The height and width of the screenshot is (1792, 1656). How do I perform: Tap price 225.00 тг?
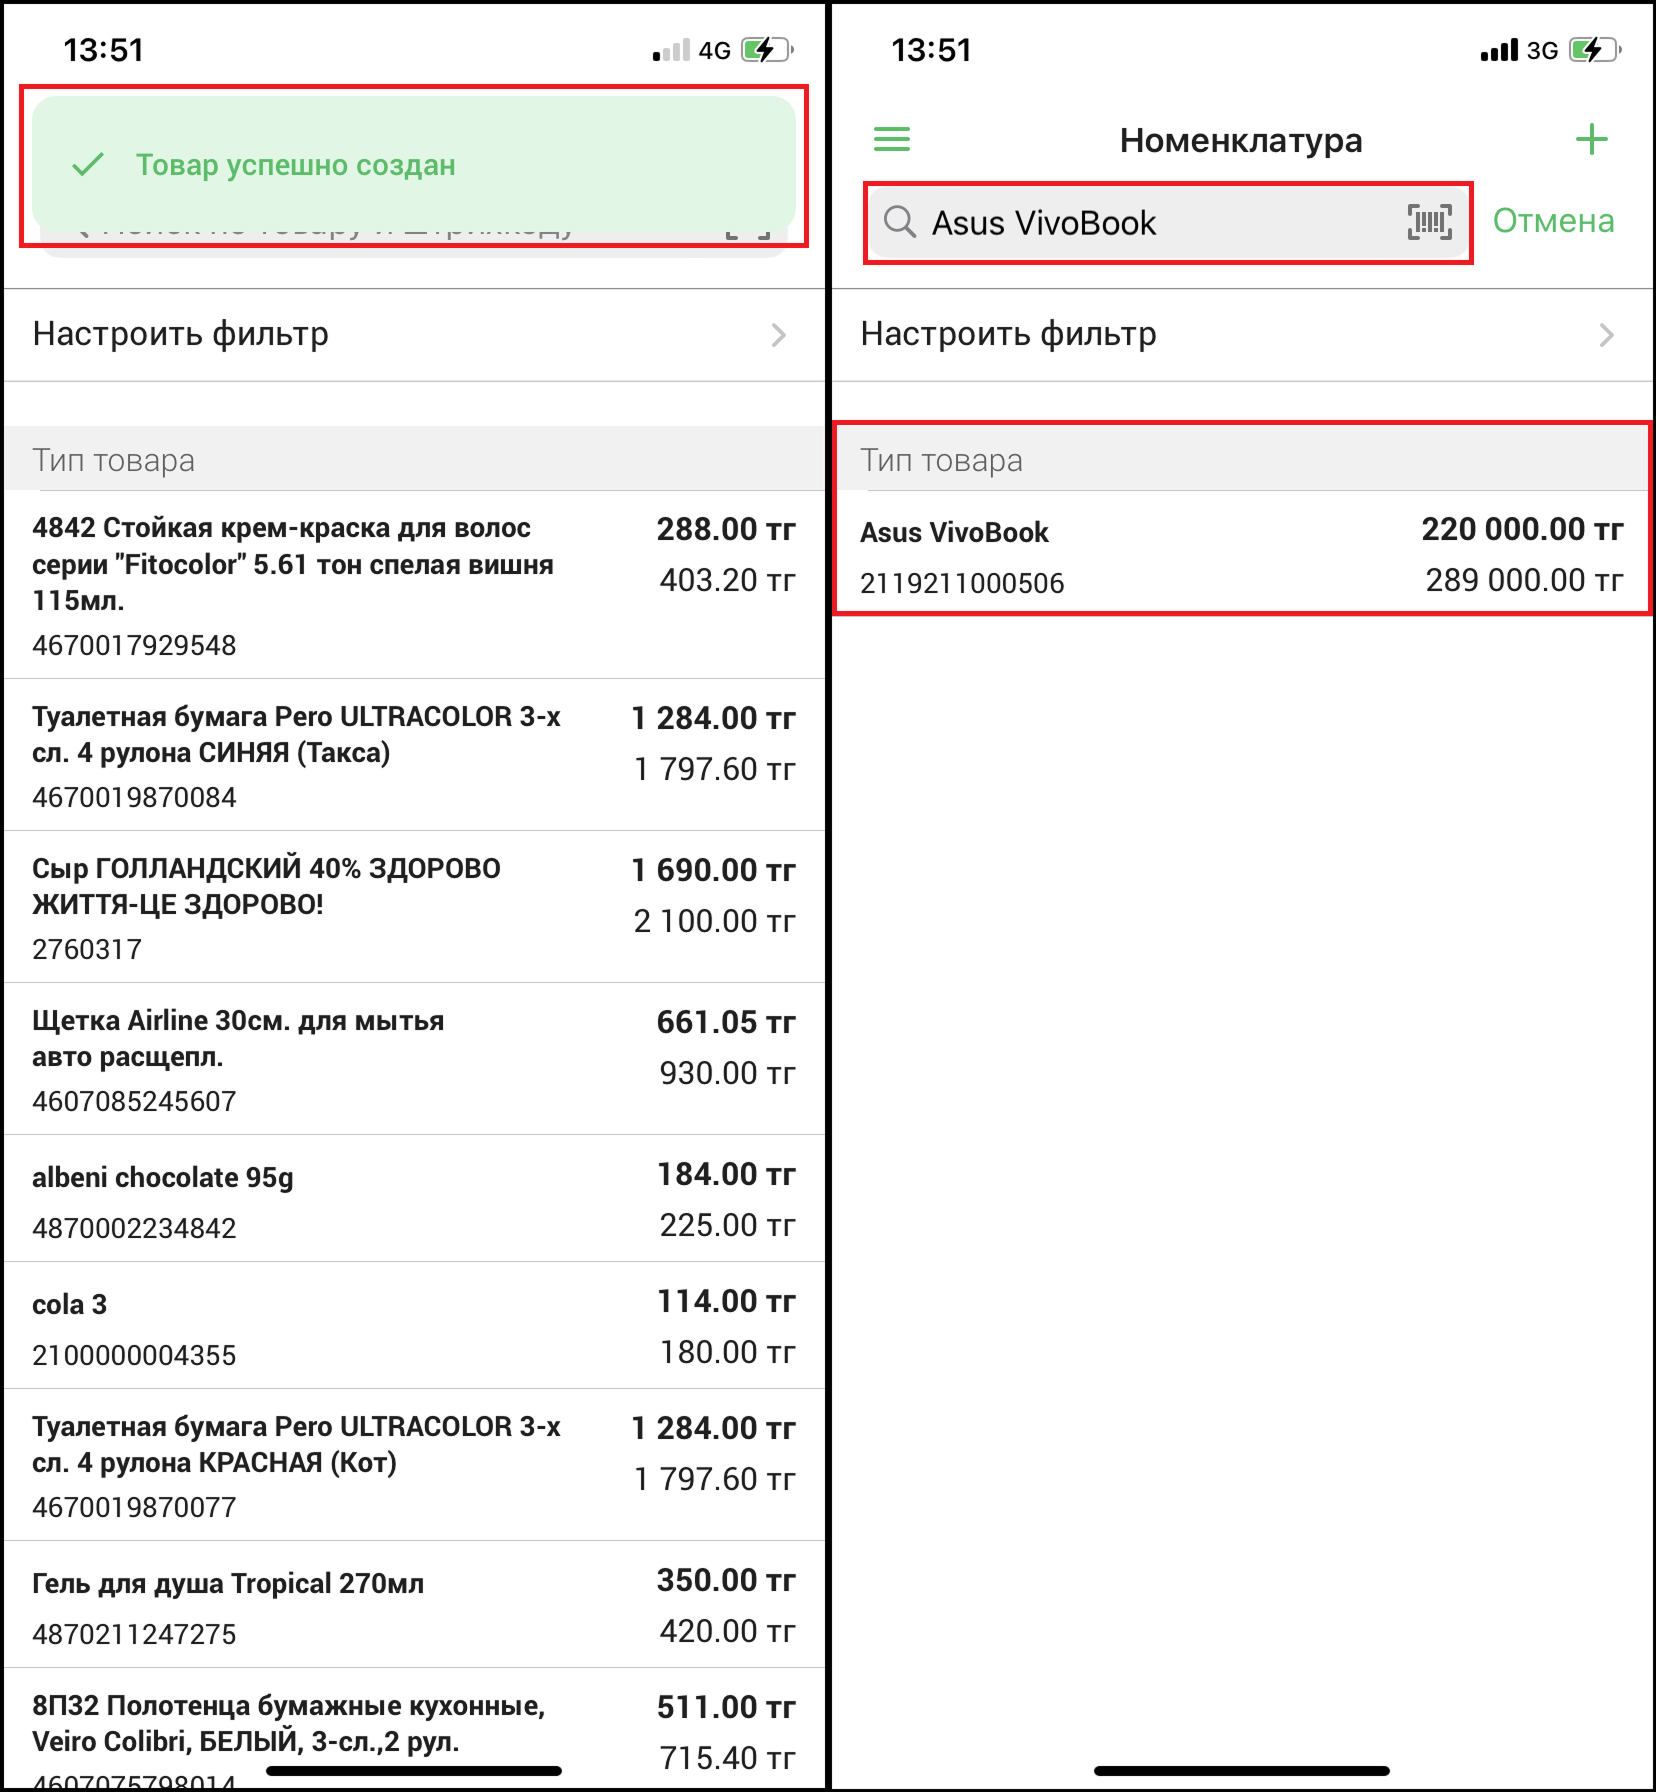[x=727, y=1225]
